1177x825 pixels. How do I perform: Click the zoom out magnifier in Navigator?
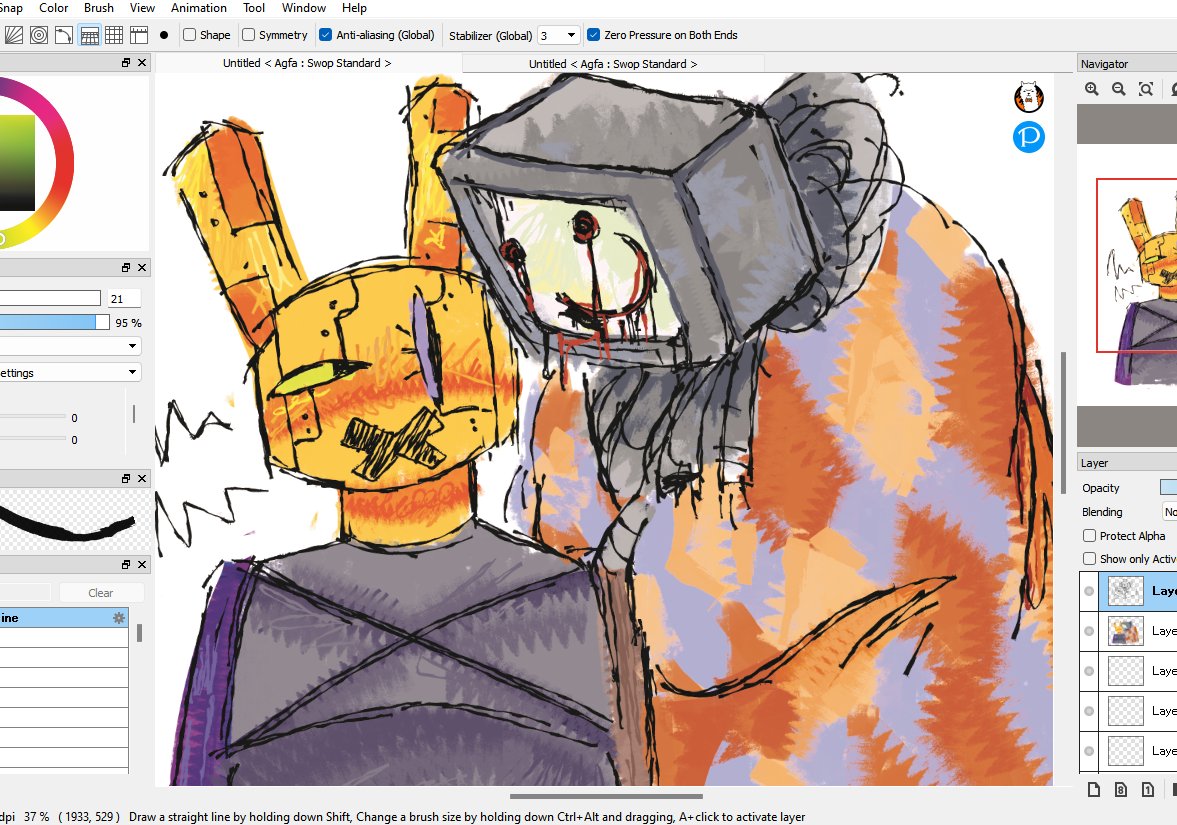1118,89
